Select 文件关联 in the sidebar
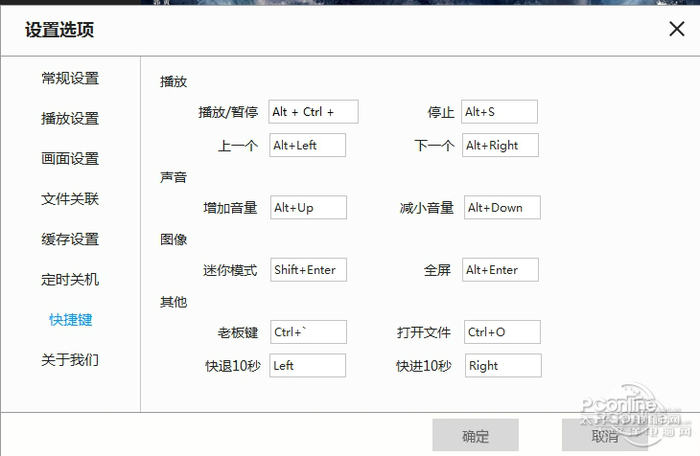 pos(70,199)
